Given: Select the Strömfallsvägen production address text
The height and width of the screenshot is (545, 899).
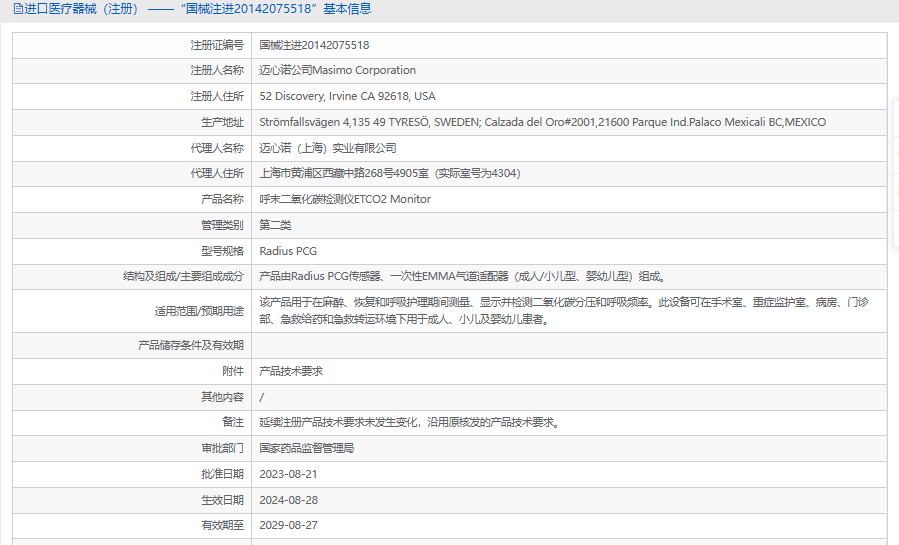Looking at the screenshot, I should [542, 122].
